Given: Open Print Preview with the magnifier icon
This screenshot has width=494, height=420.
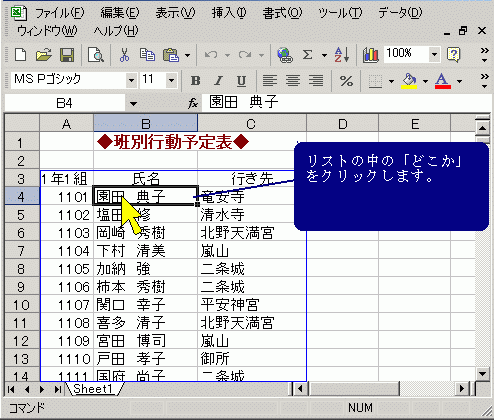Looking at the screenshot, I should click(x=96, y=55).
